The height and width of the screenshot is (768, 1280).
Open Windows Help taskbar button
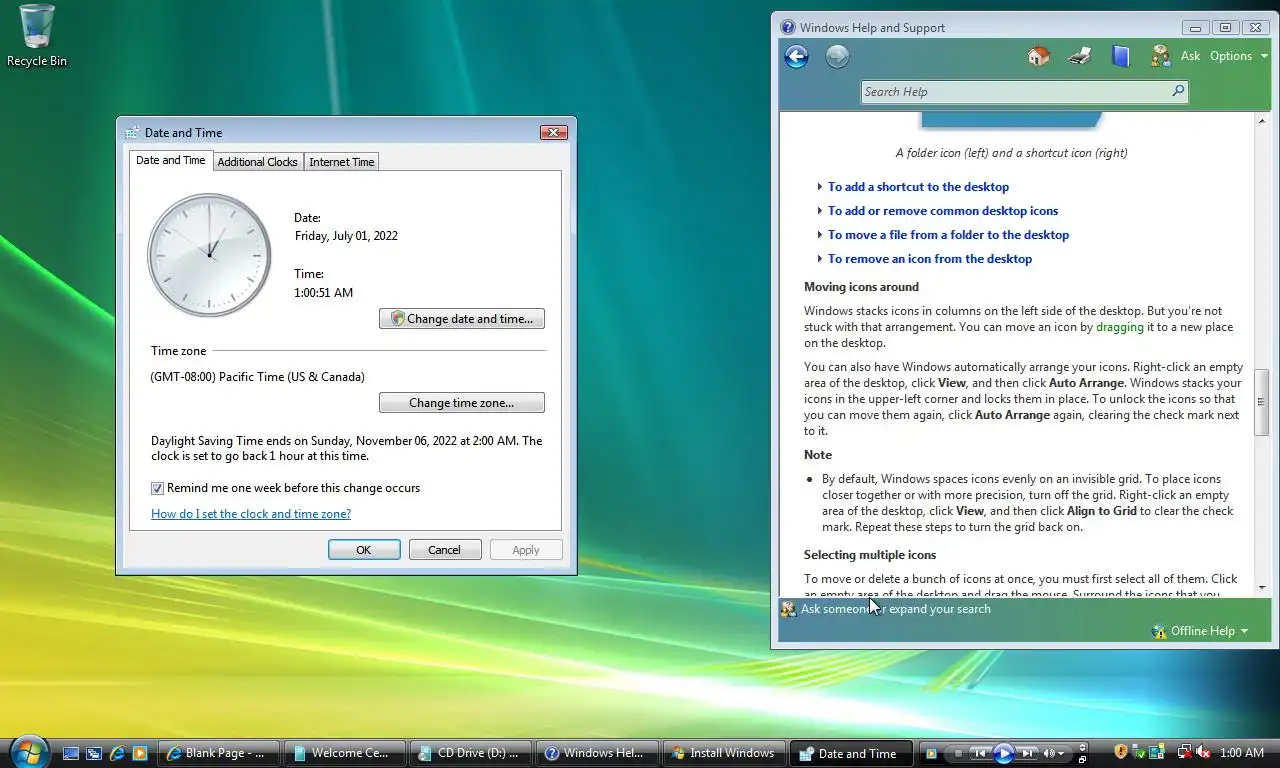pyautogui.click(x=597, y=753)
